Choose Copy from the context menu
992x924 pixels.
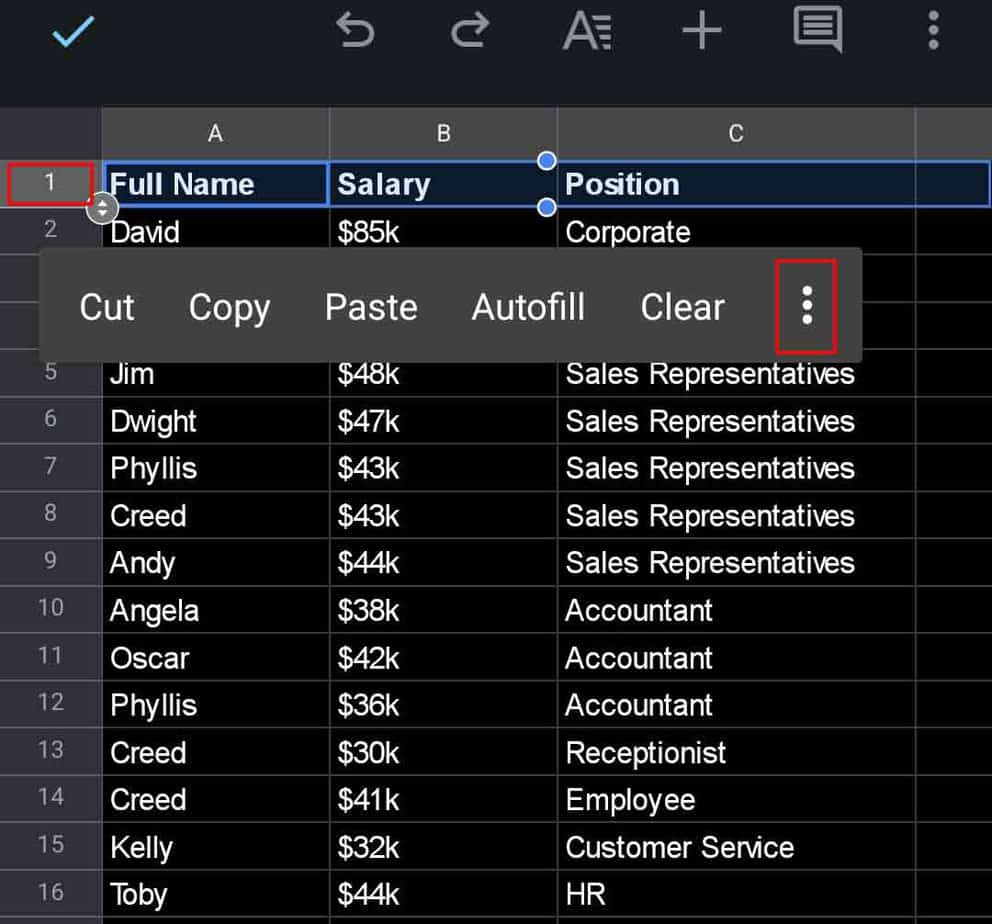229,307
